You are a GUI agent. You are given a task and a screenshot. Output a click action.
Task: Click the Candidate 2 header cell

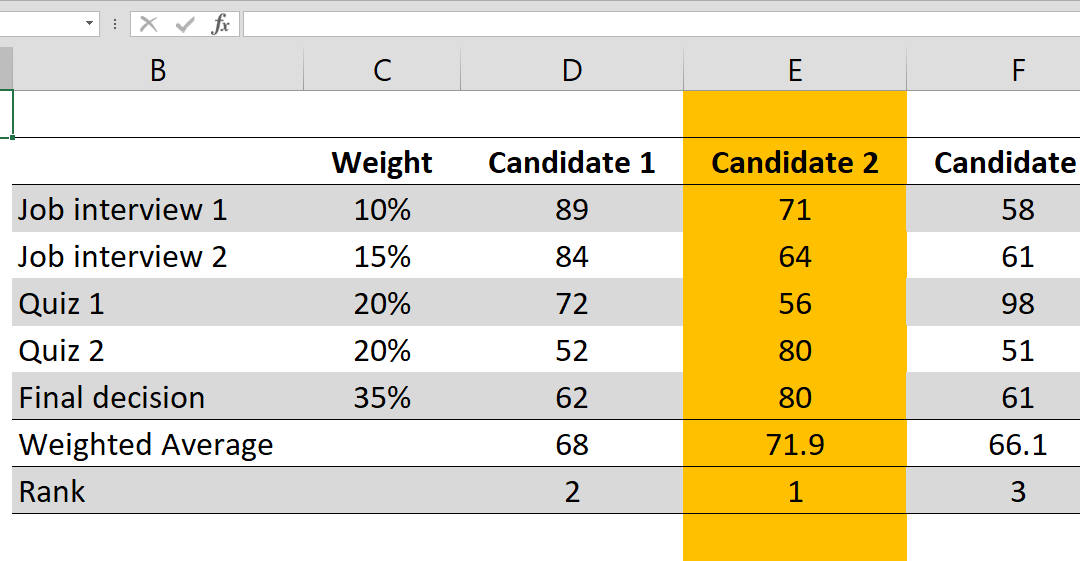point(795,162)
